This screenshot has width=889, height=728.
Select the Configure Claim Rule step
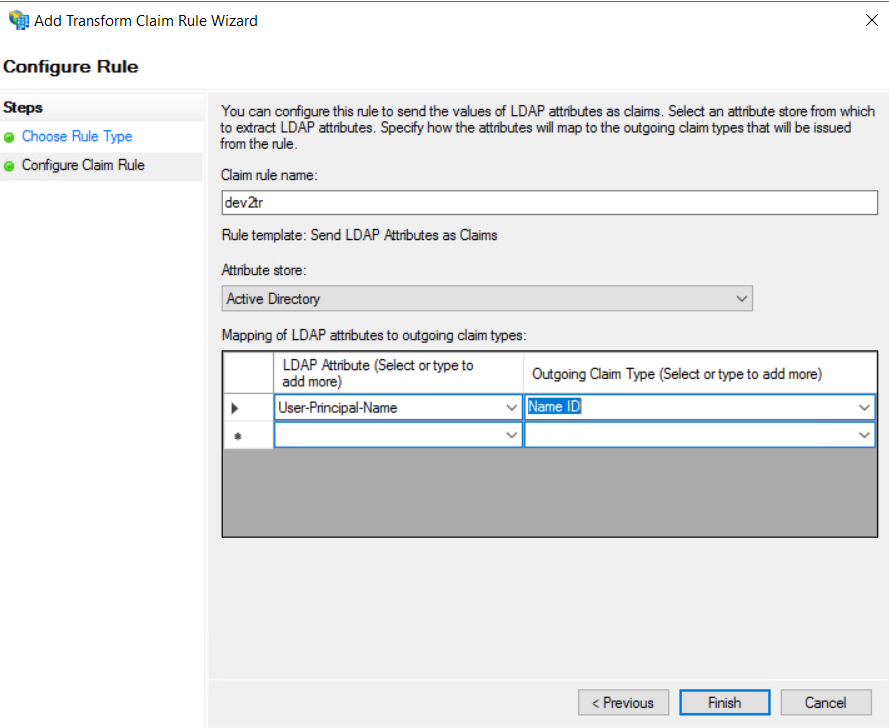coord(83,166)
